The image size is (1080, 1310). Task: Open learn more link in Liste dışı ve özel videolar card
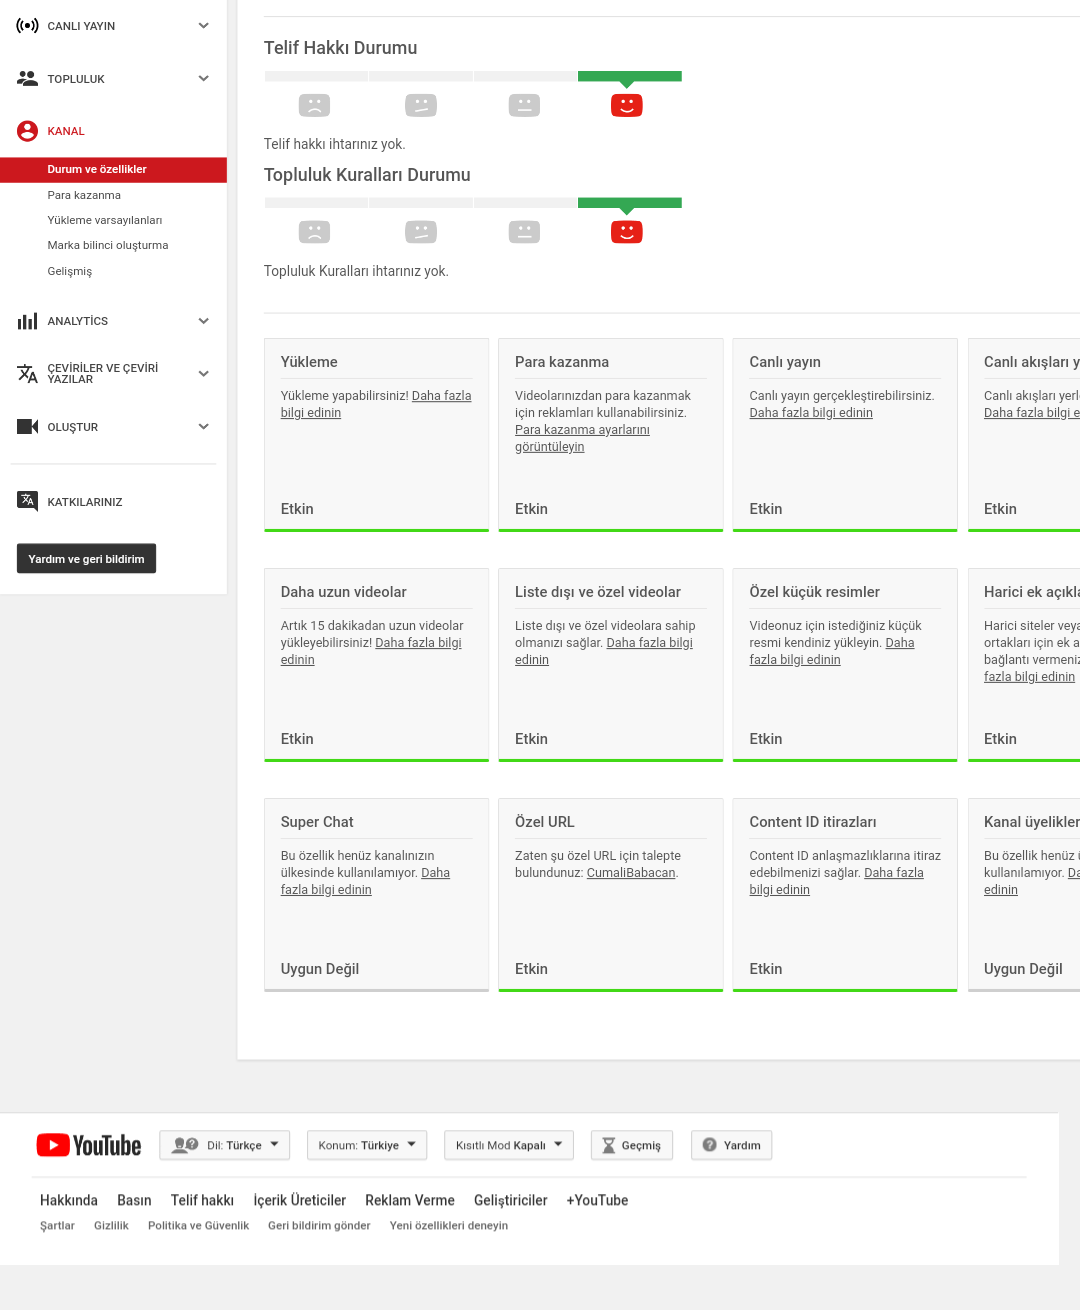(x=604, y=651)
